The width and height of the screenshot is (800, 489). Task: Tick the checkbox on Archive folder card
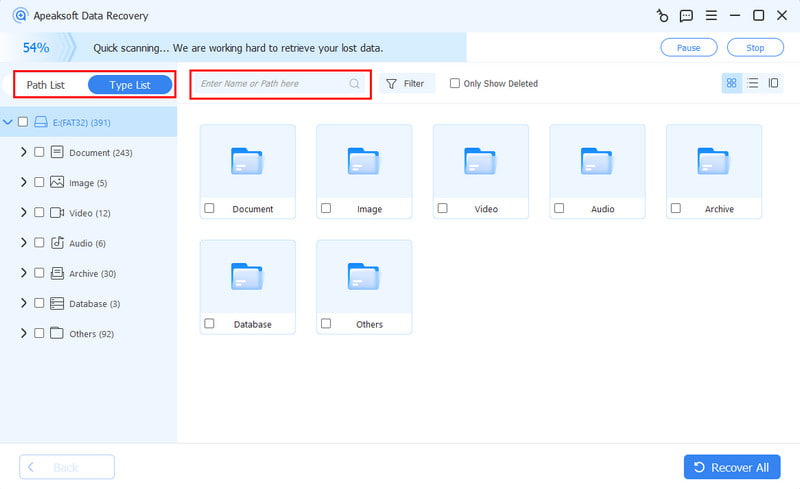(x=676, y=208)
